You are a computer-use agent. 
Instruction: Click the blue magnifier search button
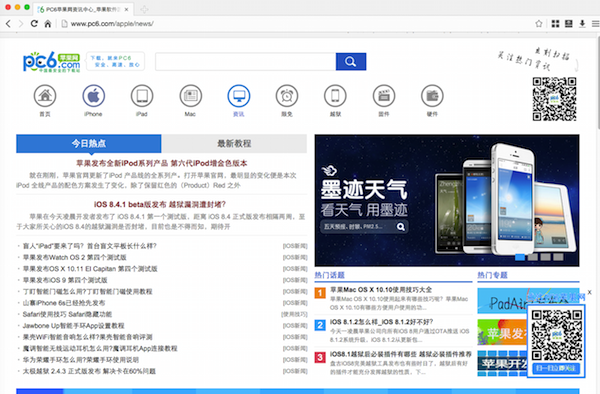click(x=351, y=62)
